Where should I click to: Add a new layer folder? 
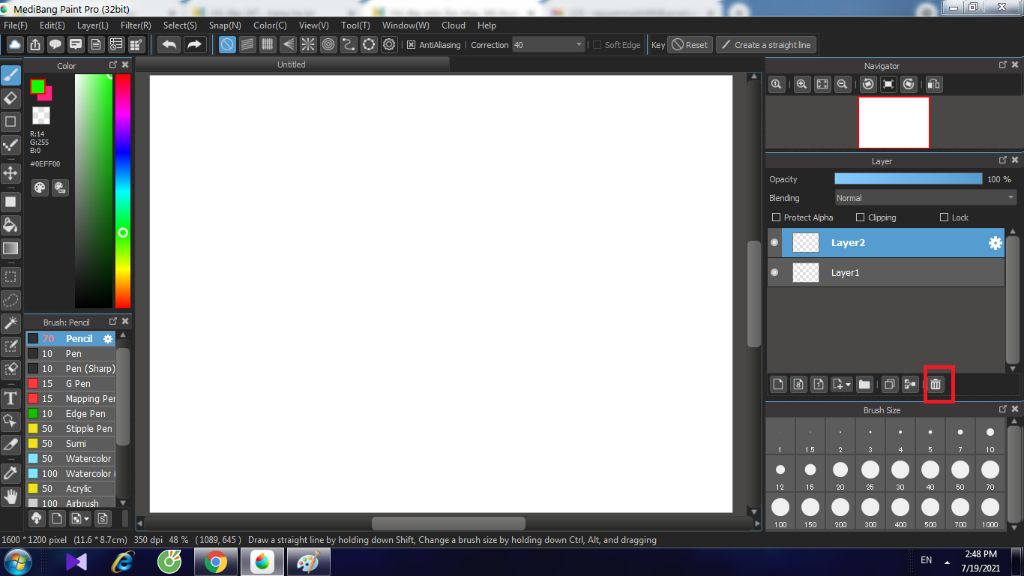pyautogui.click(x=865, y=385)
